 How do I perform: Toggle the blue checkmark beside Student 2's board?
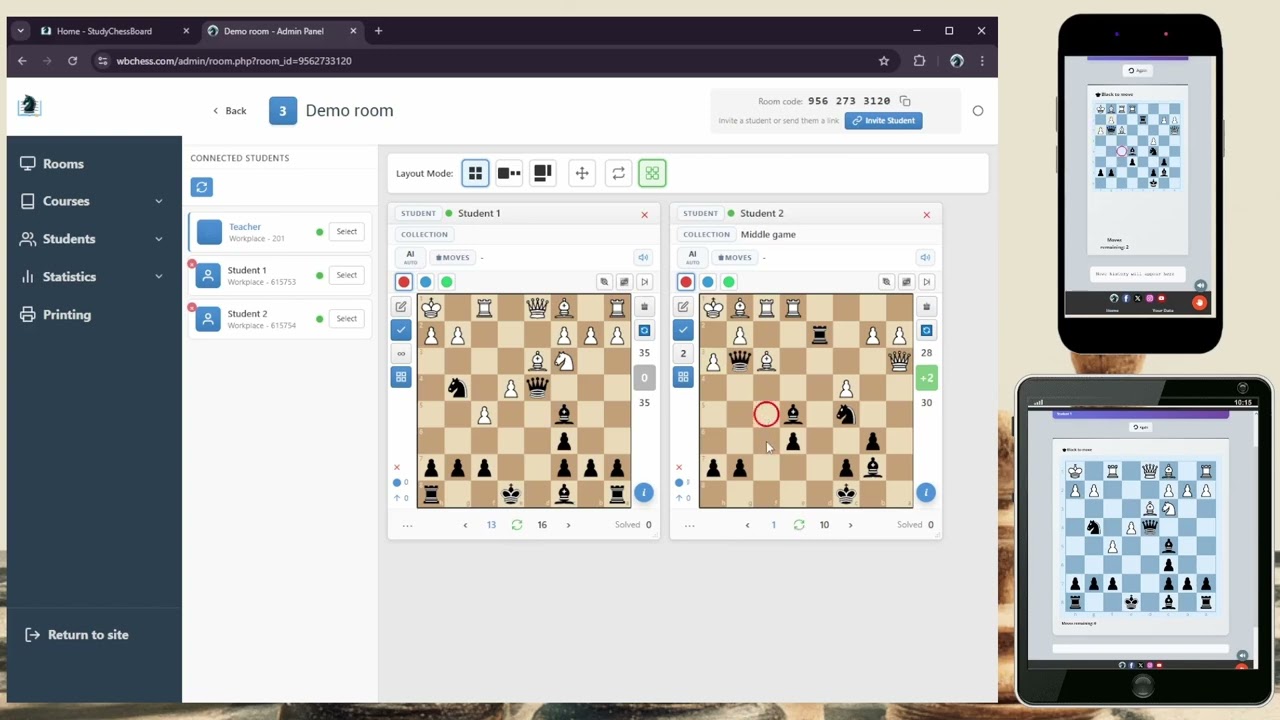coord(683,329)
